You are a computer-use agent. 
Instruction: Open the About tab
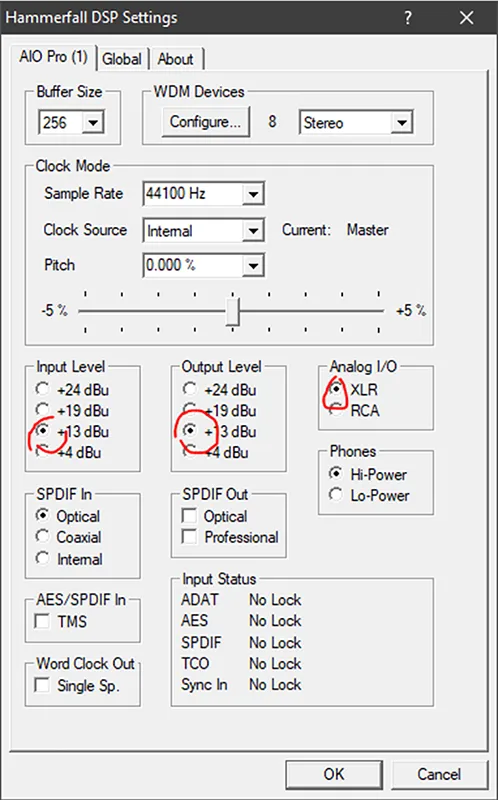point(175,59)
